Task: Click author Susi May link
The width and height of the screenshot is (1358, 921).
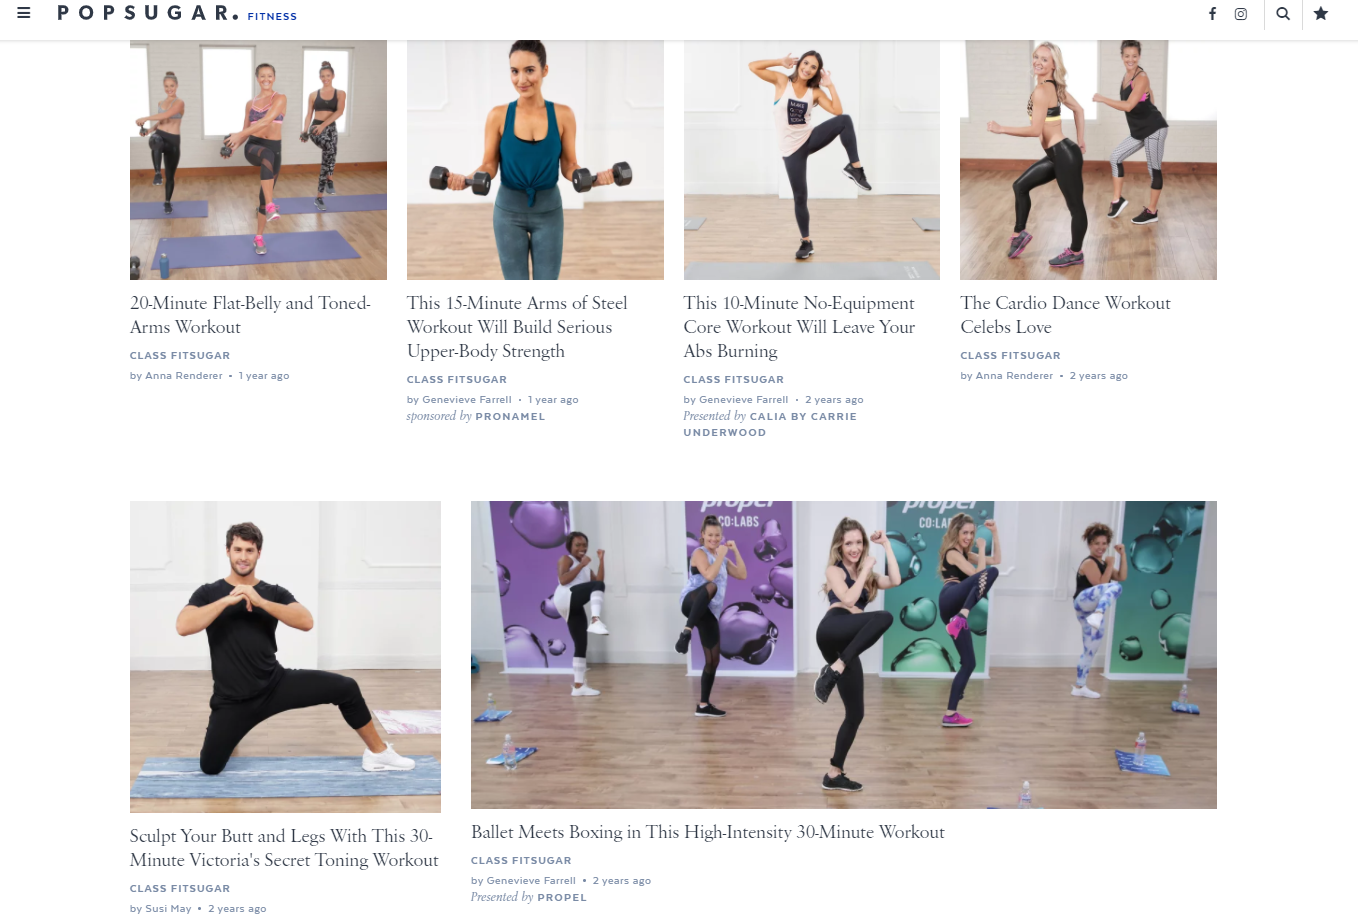Action: click(x=168, y=909)
